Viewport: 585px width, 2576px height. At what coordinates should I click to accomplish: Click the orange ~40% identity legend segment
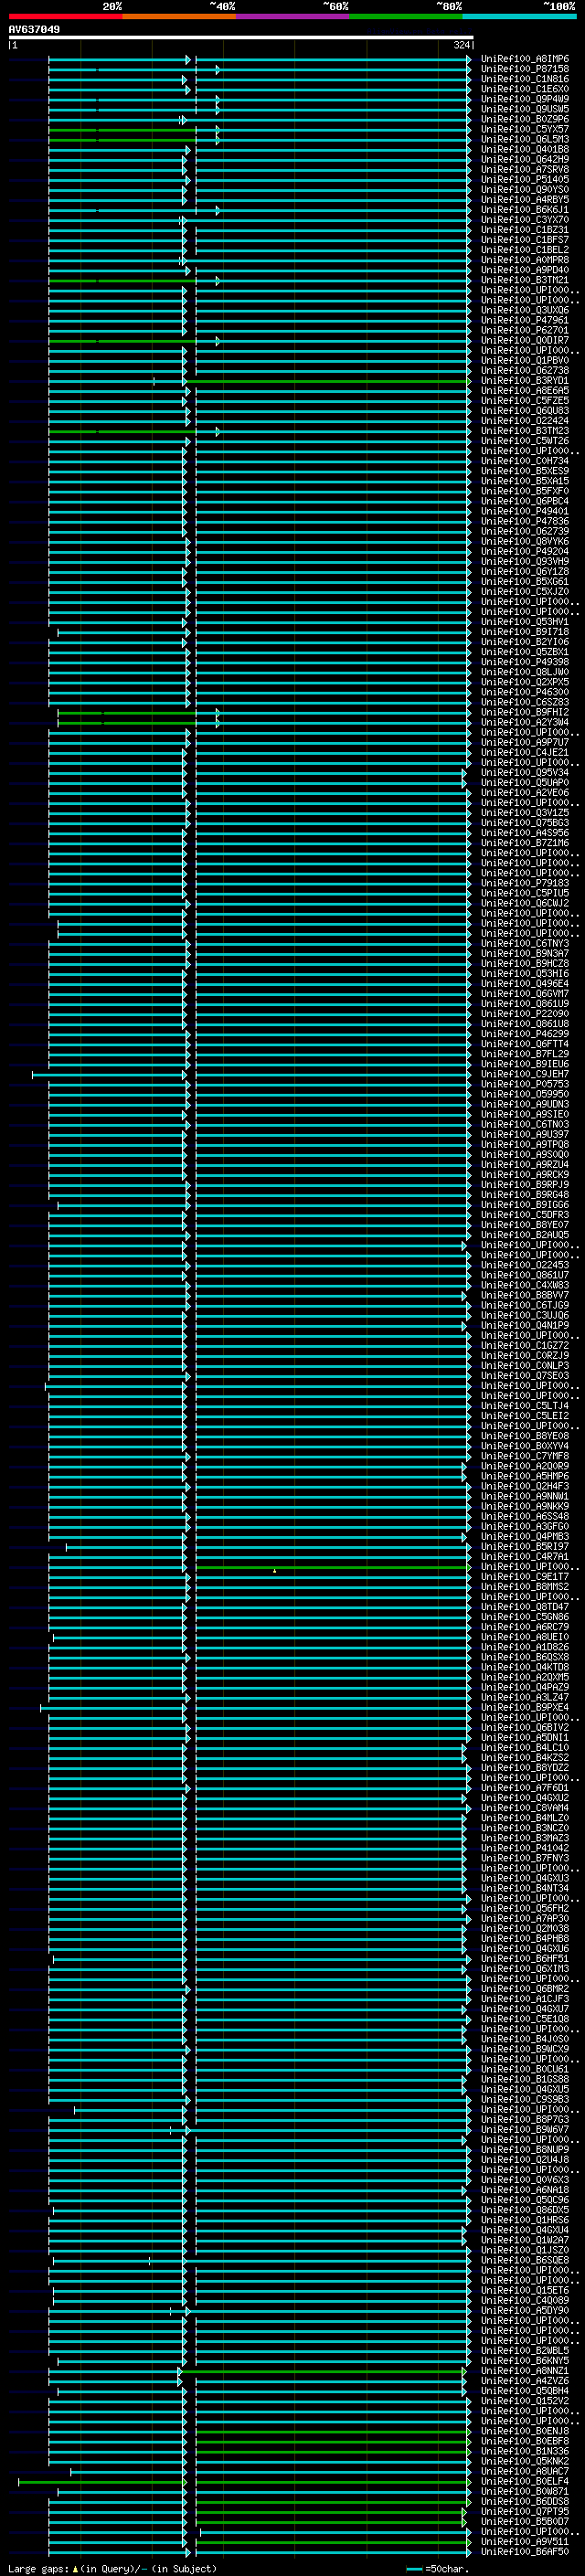pyautogui.click(x=179, y=16)
